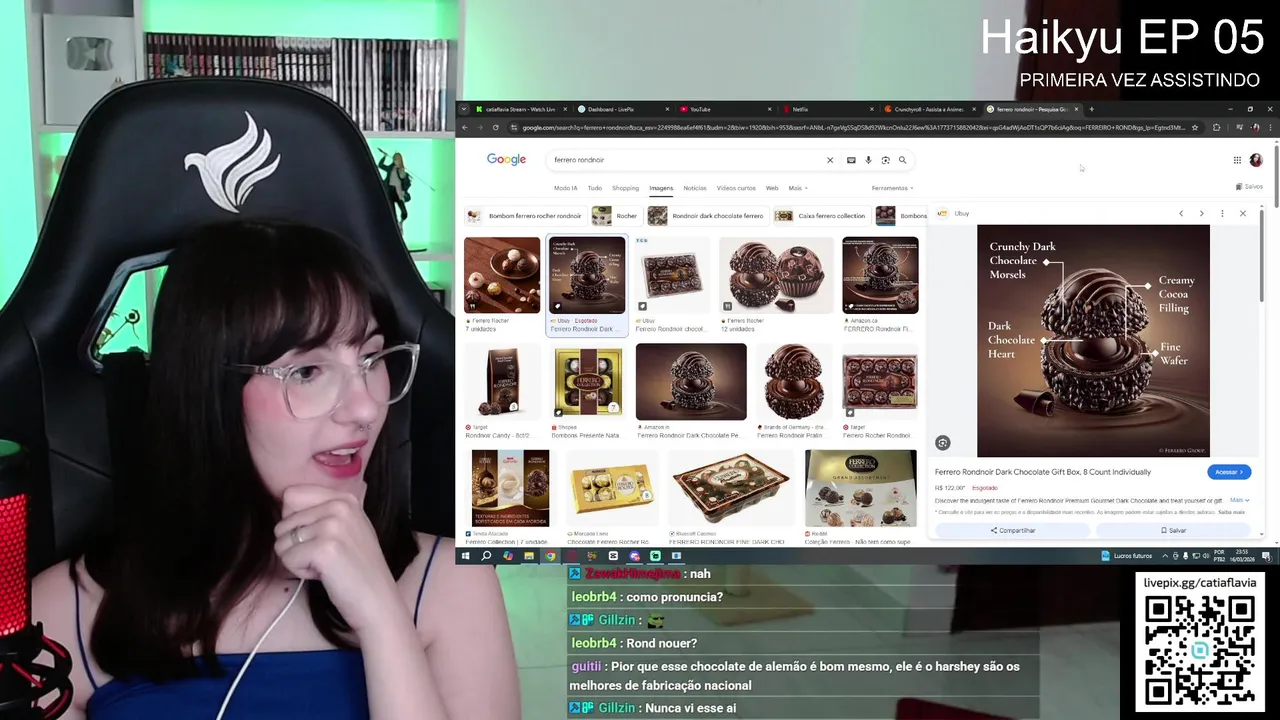Close the image preview panel
Viewport: 1280px width, 720px height.
coord(1243,213)
